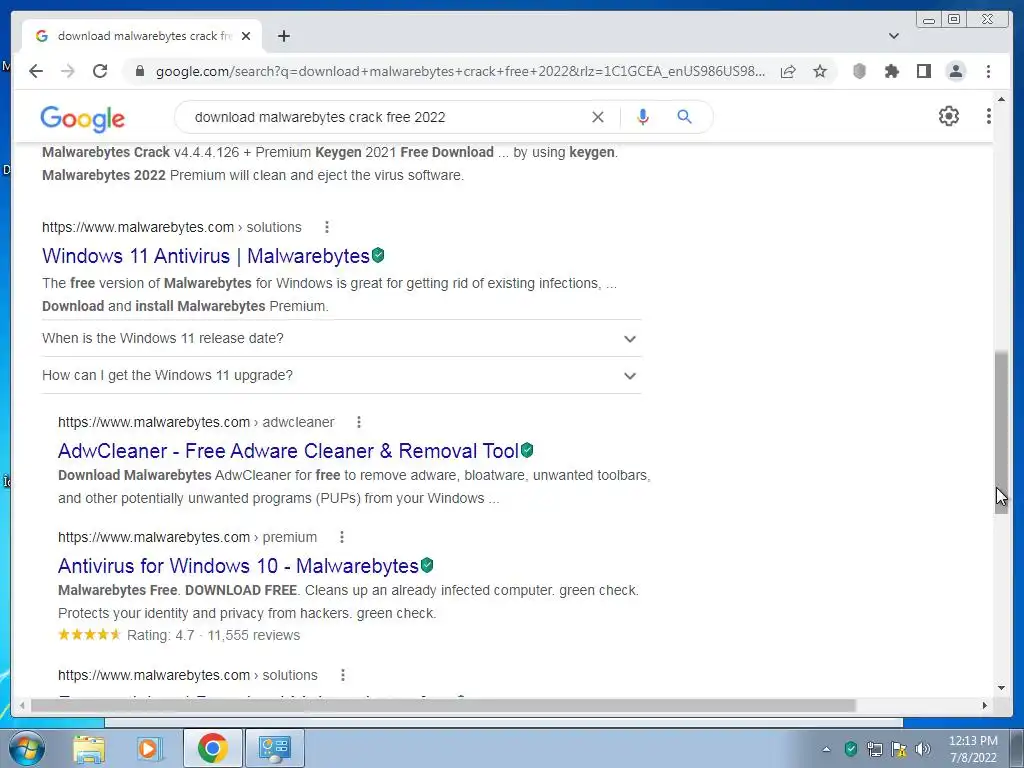1024x768 pixels.
Task: Open the Windows Start menu
Action: (x=27, y=748)
